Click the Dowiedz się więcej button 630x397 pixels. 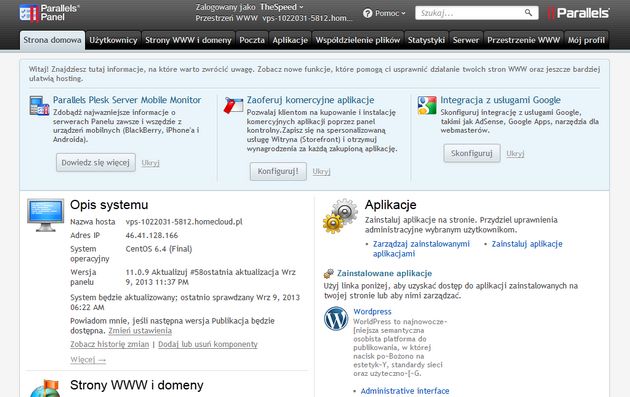(96, 162)
